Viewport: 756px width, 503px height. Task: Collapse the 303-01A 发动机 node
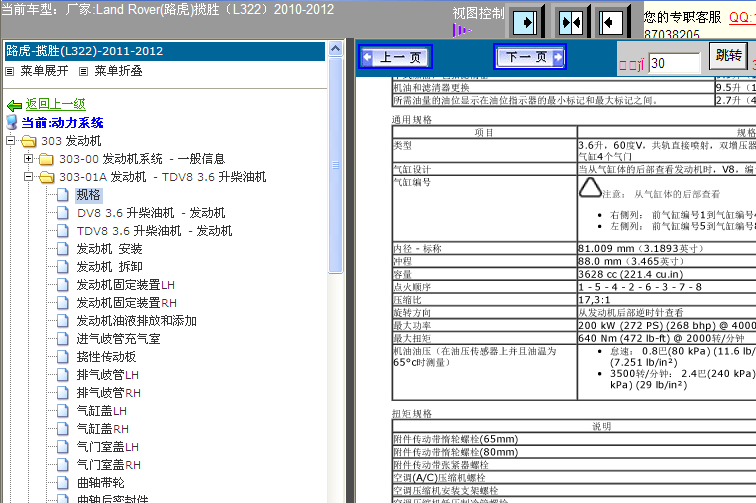[28, 177]
